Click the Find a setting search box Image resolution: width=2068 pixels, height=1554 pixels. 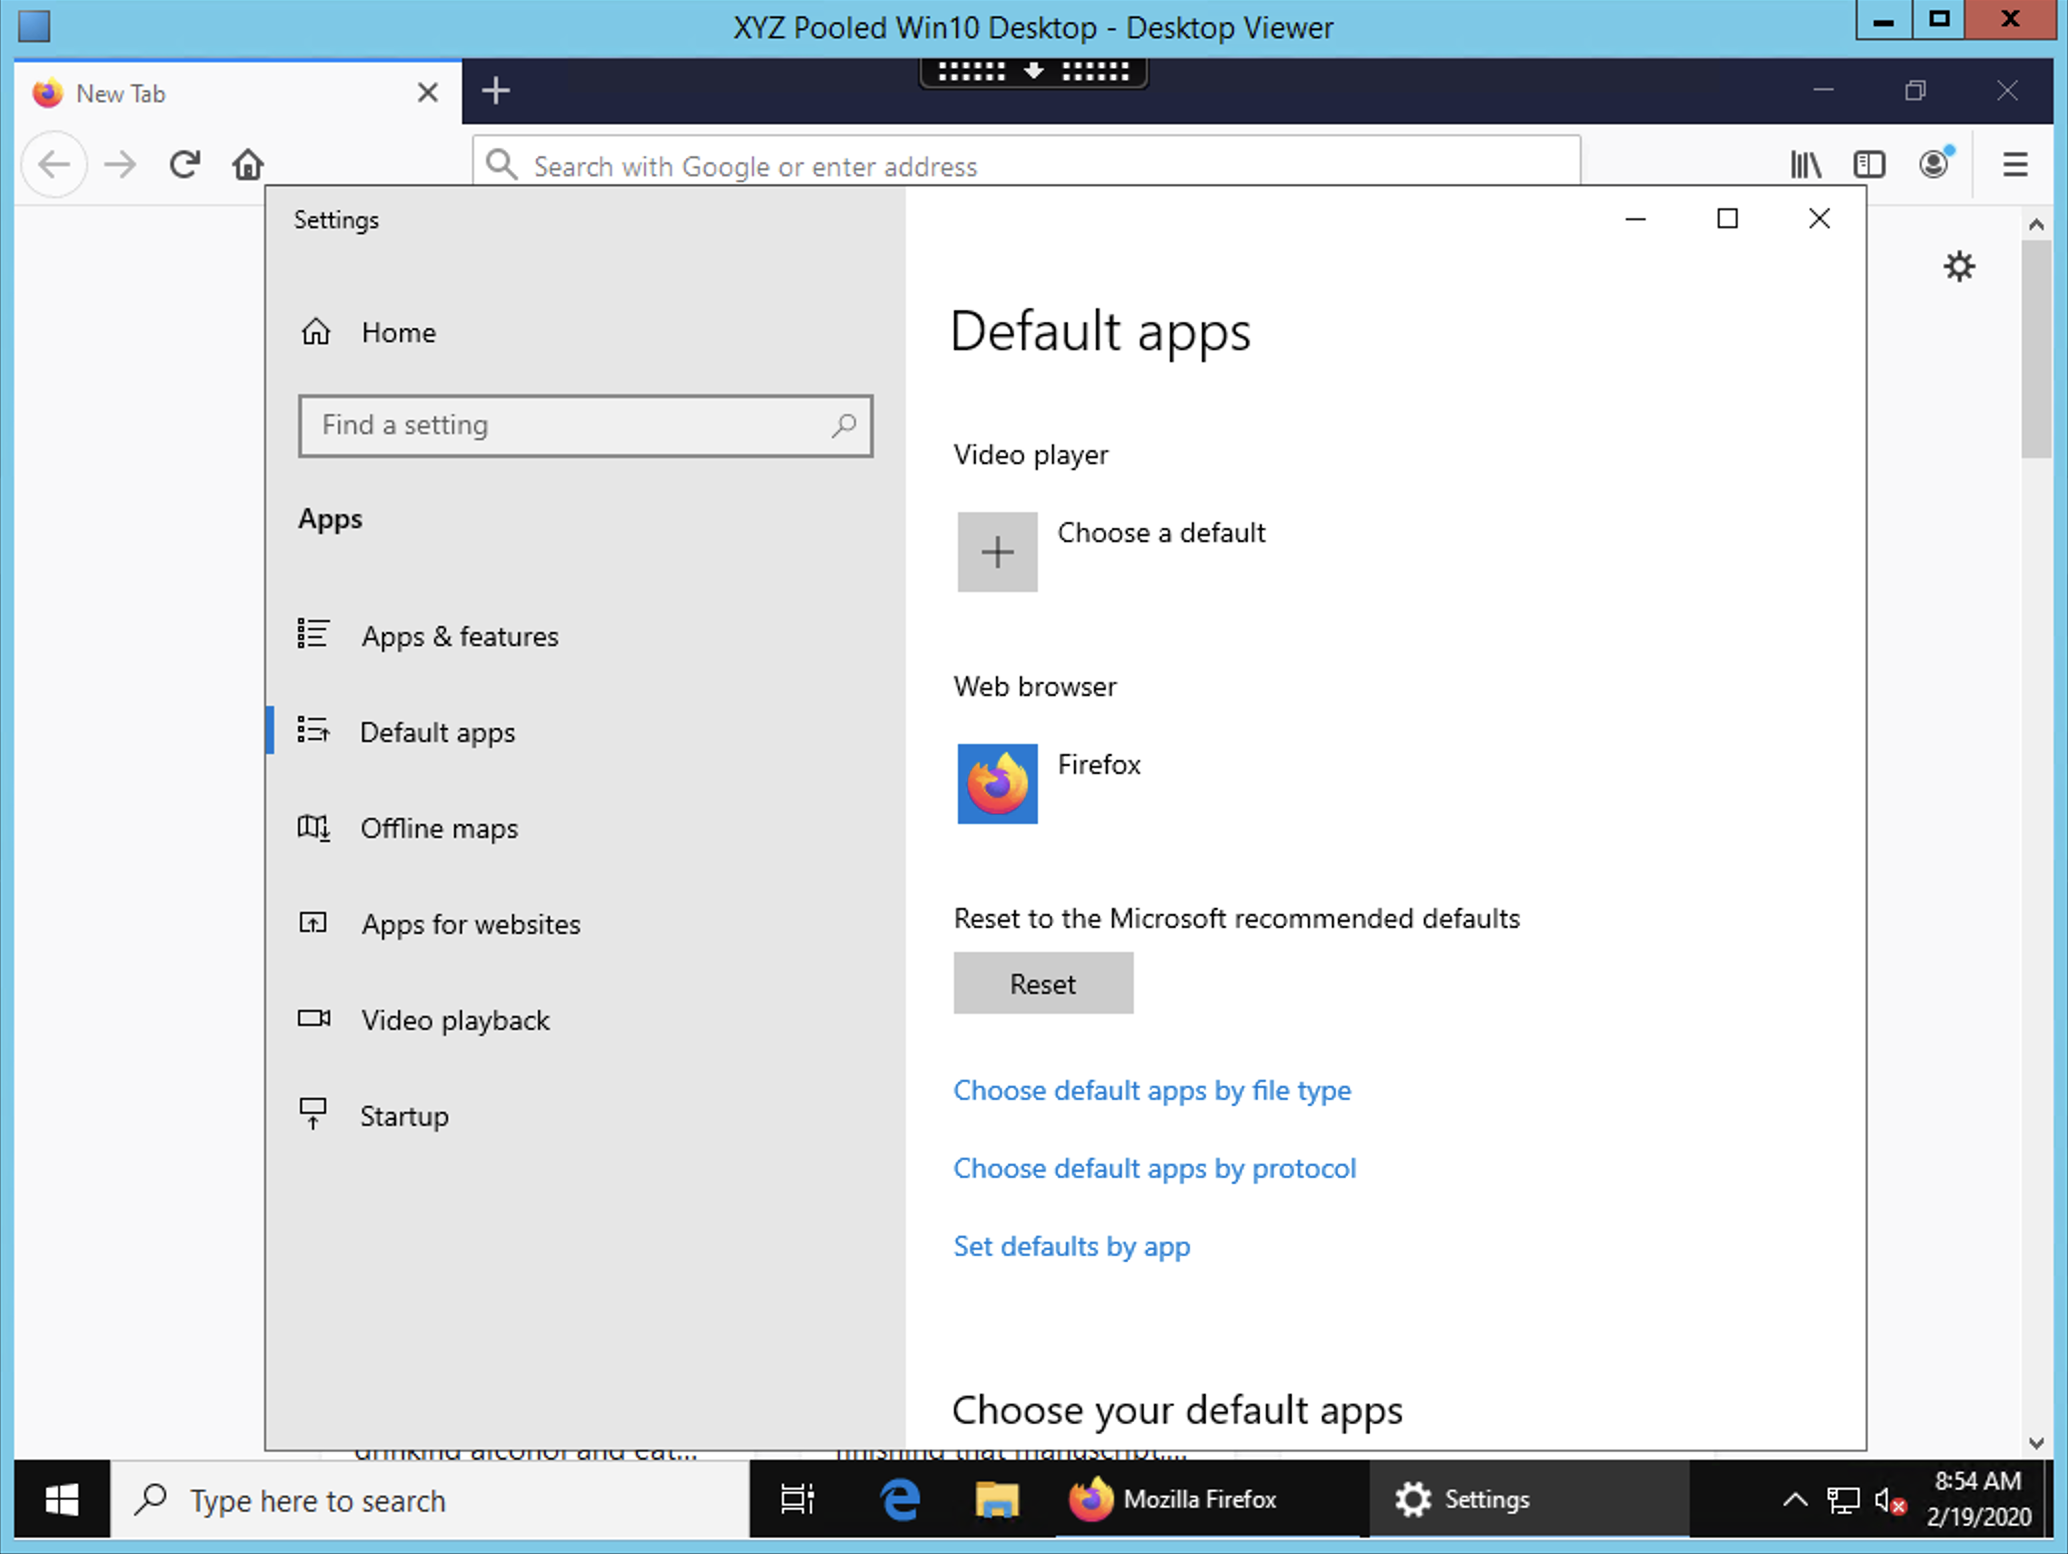585,426
